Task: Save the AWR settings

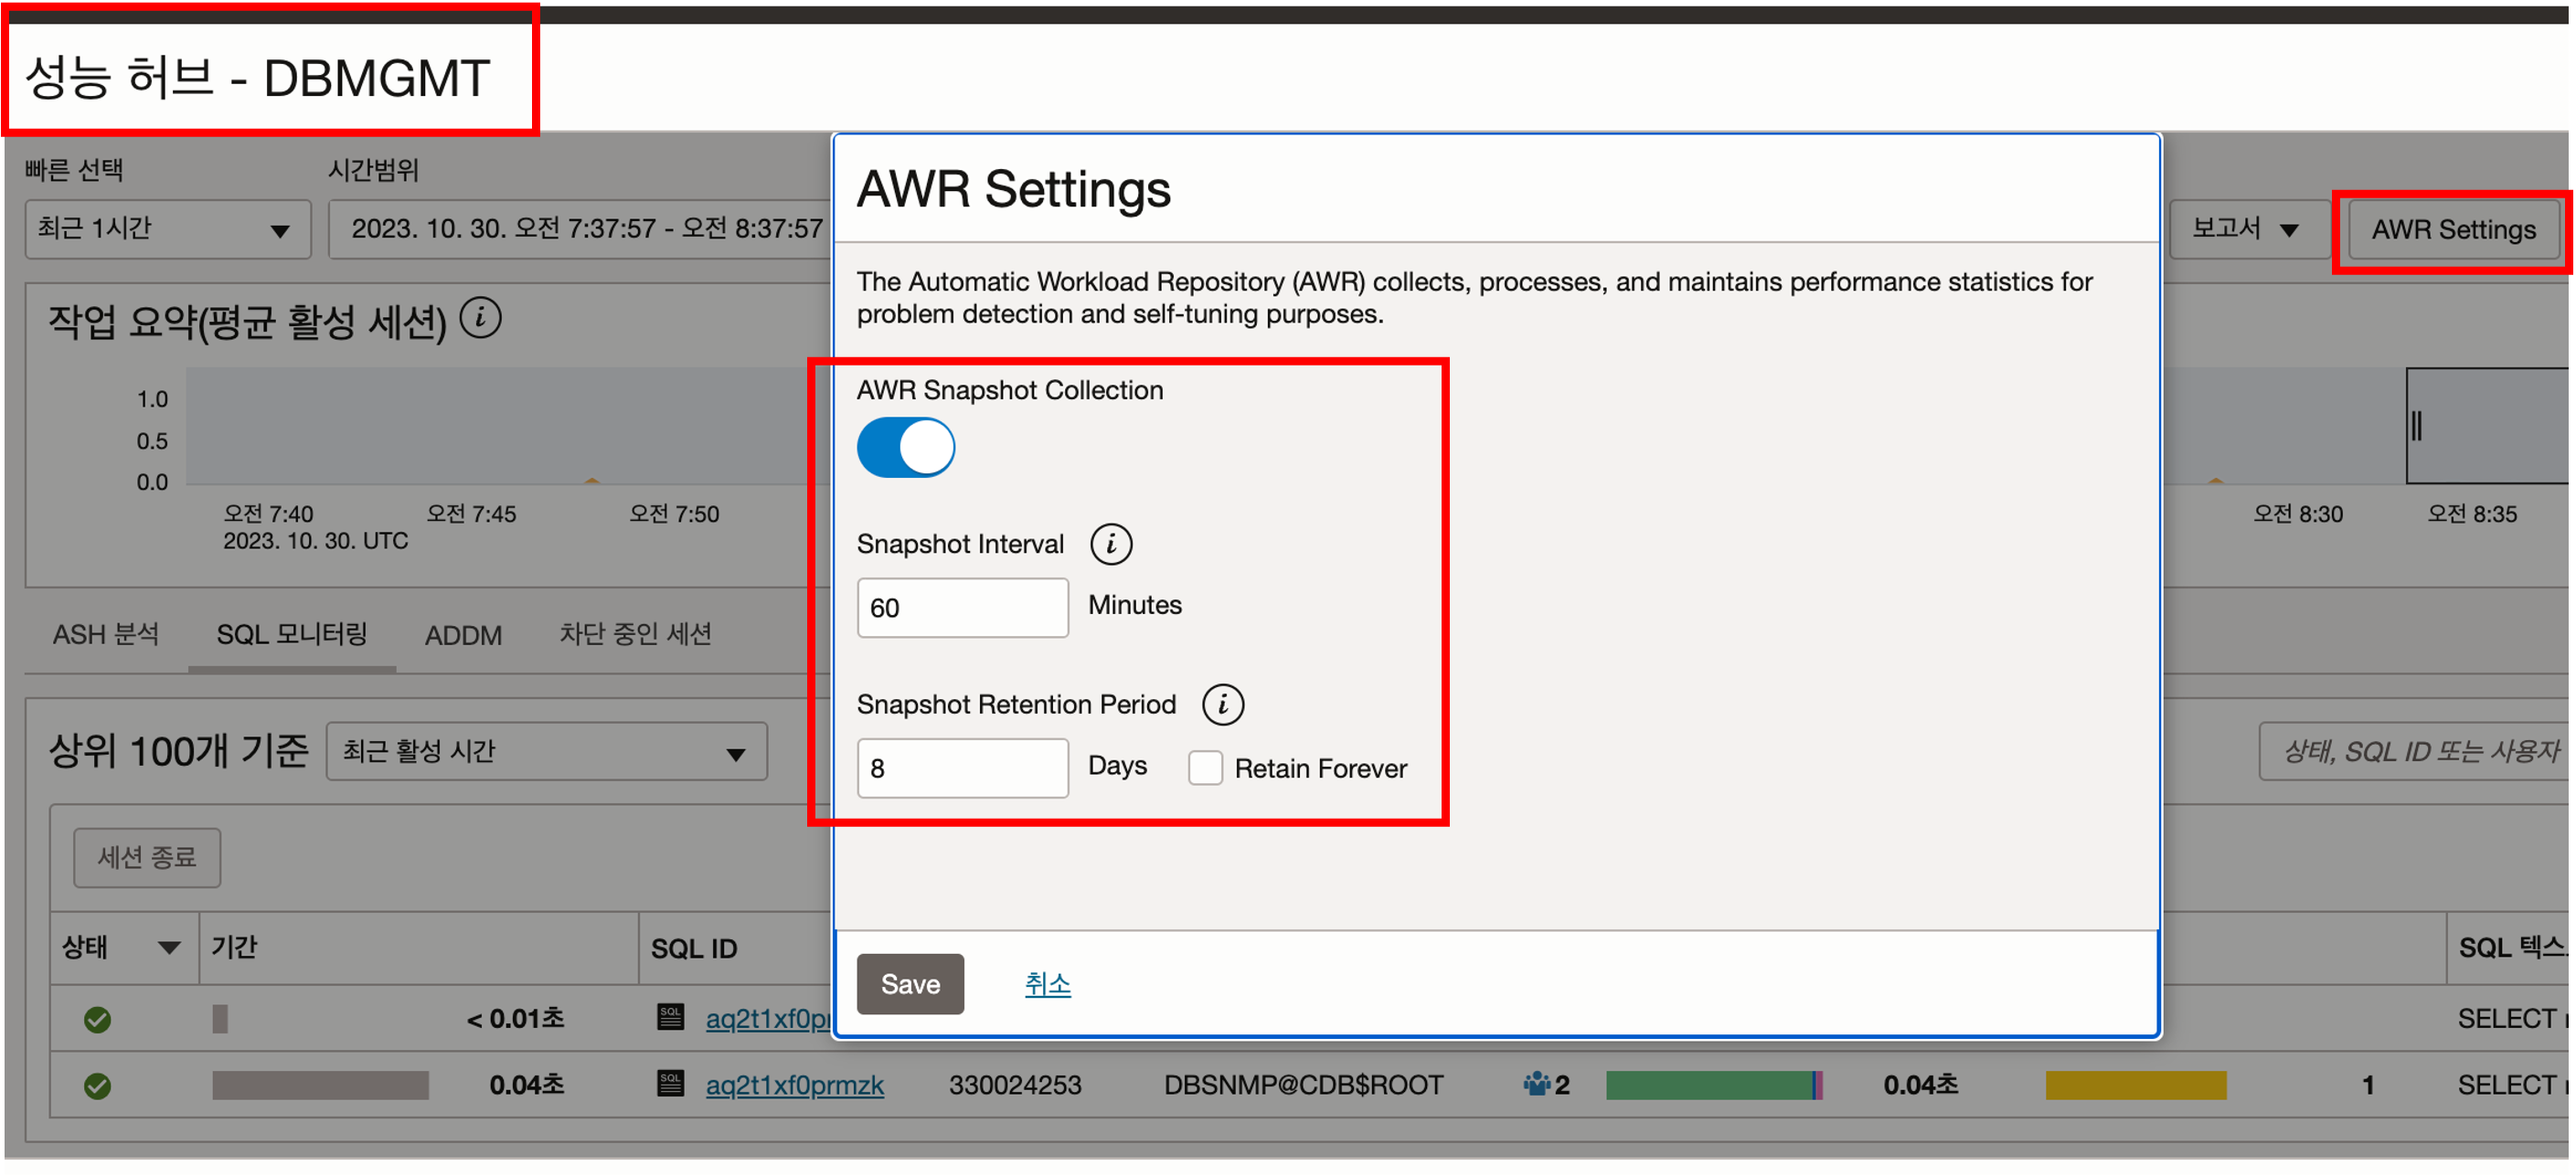Action: click(x=910, y=984)
